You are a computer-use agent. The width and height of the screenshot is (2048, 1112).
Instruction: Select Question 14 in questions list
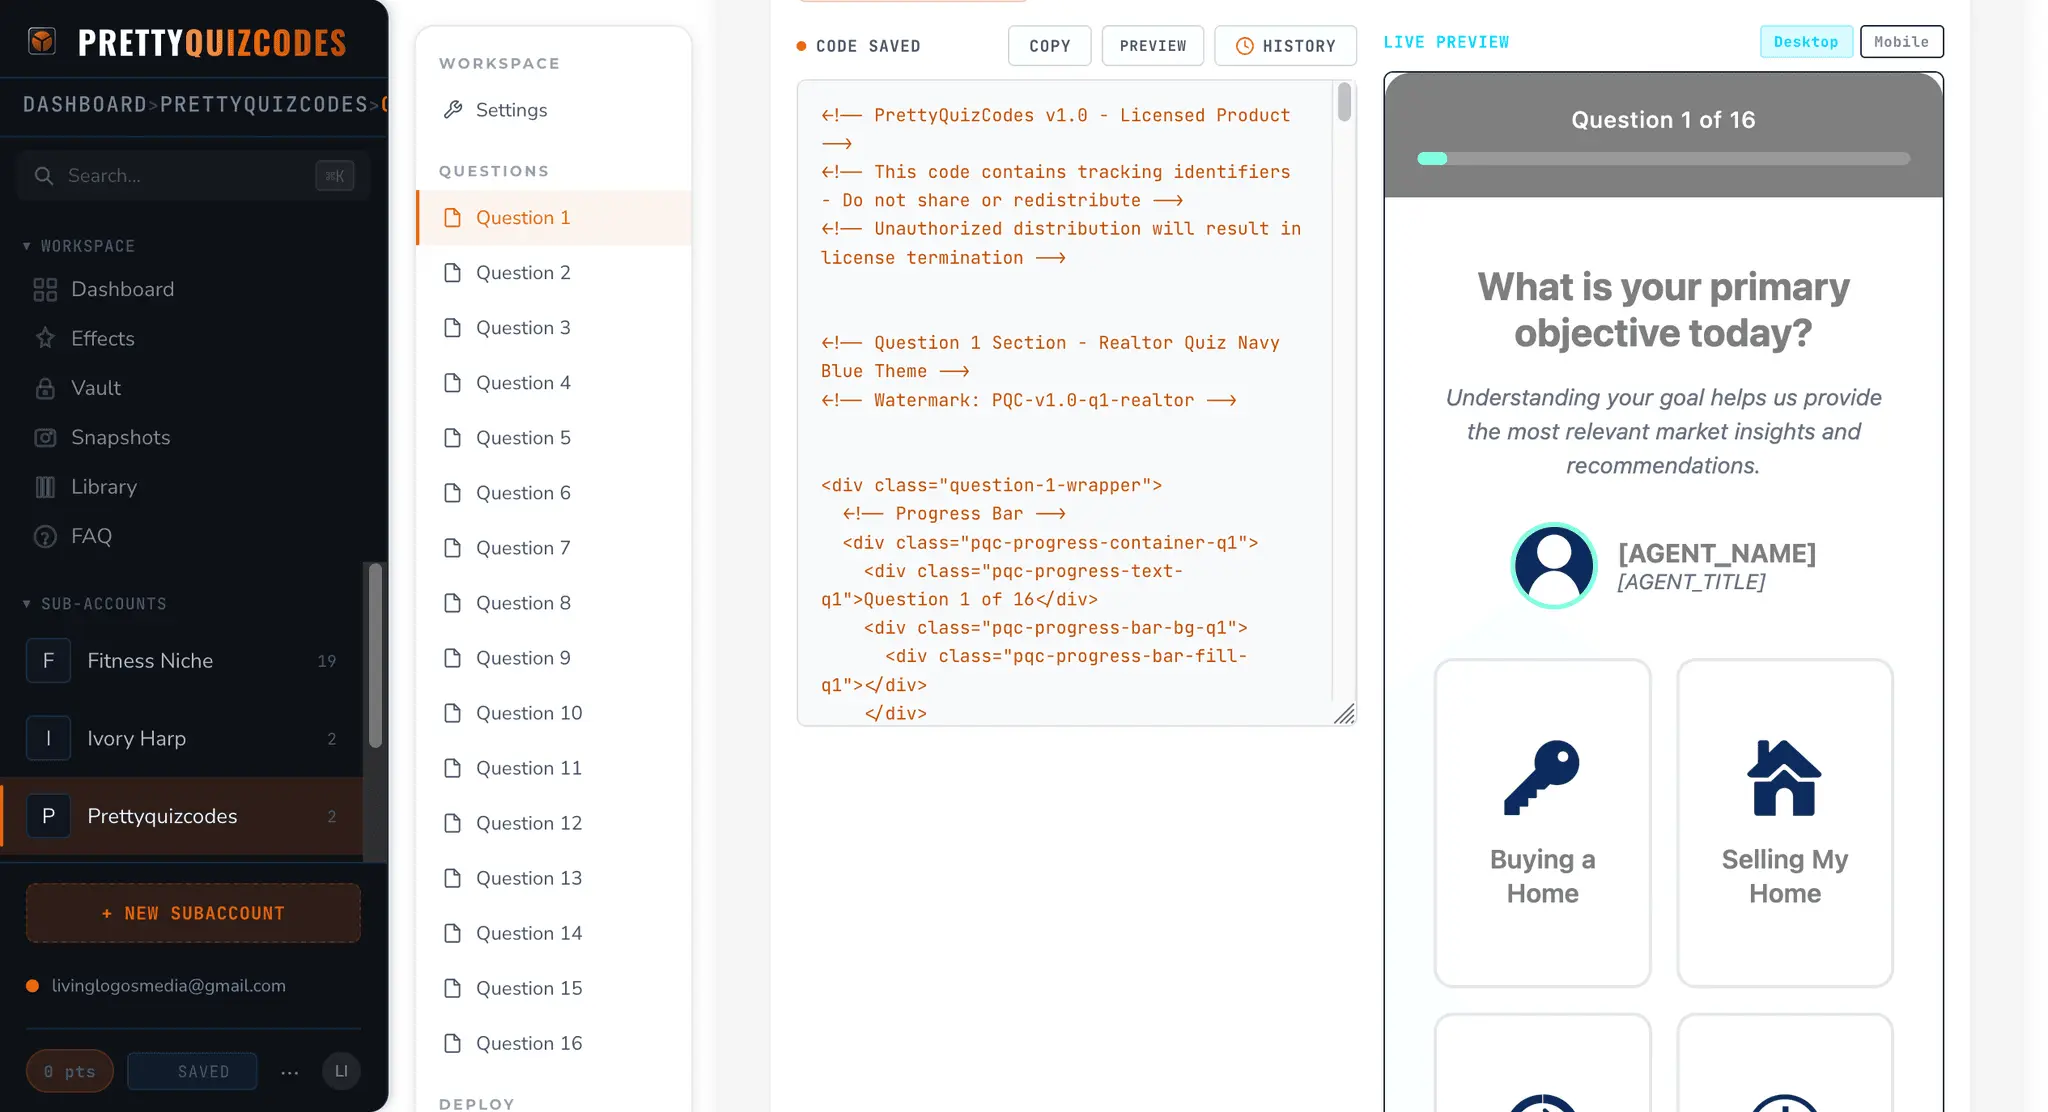point(554,933)
